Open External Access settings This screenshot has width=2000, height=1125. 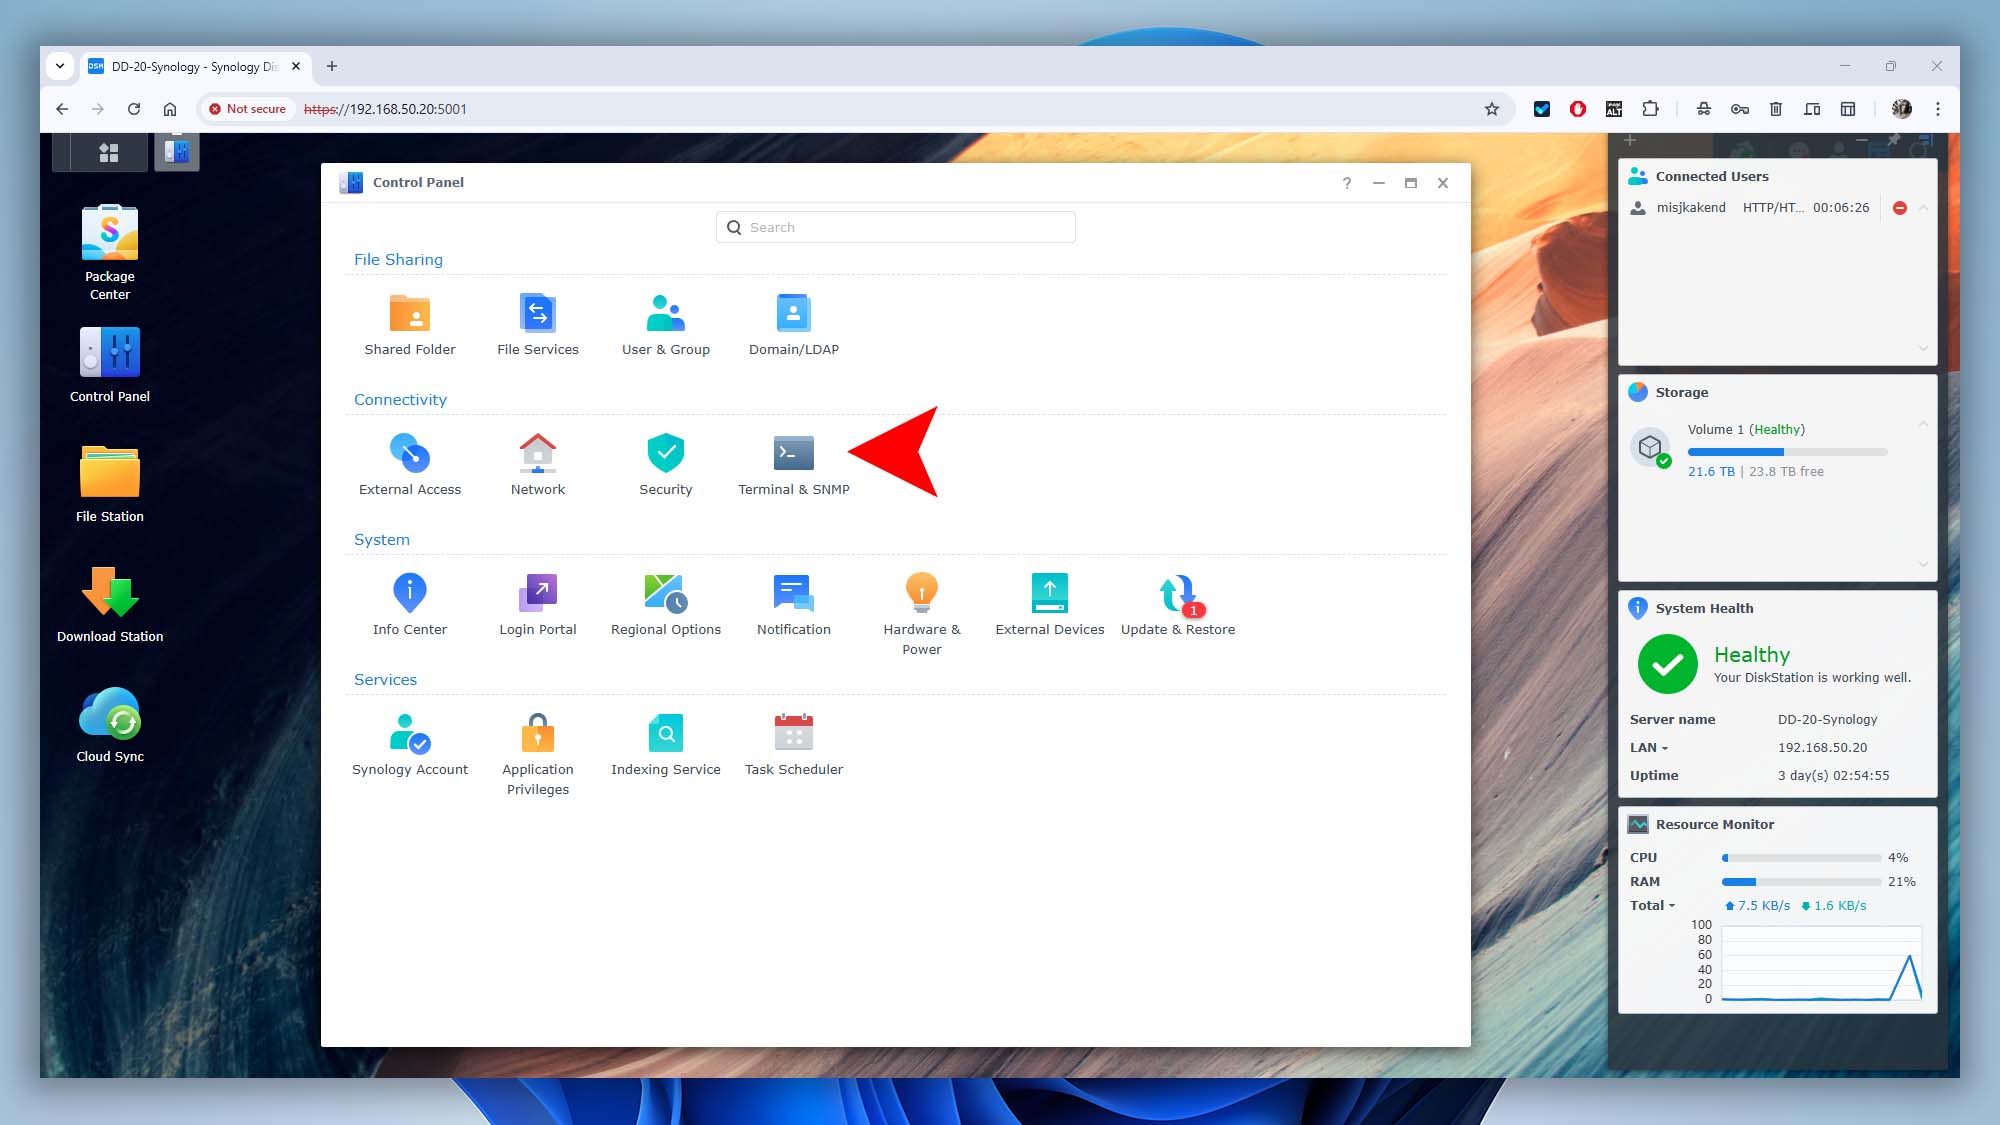coord(410,465)
